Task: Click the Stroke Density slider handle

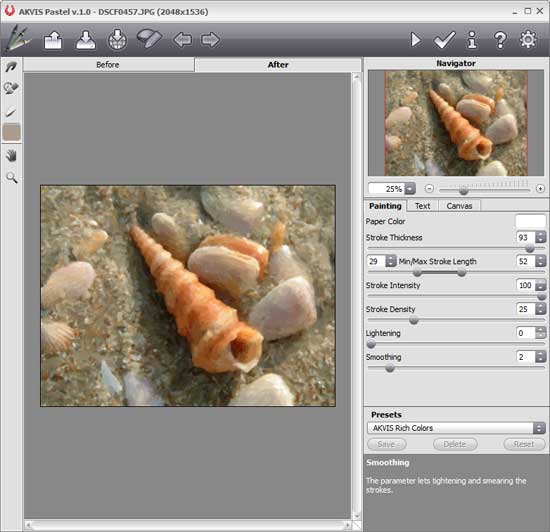Action: [x=414, y=320]
